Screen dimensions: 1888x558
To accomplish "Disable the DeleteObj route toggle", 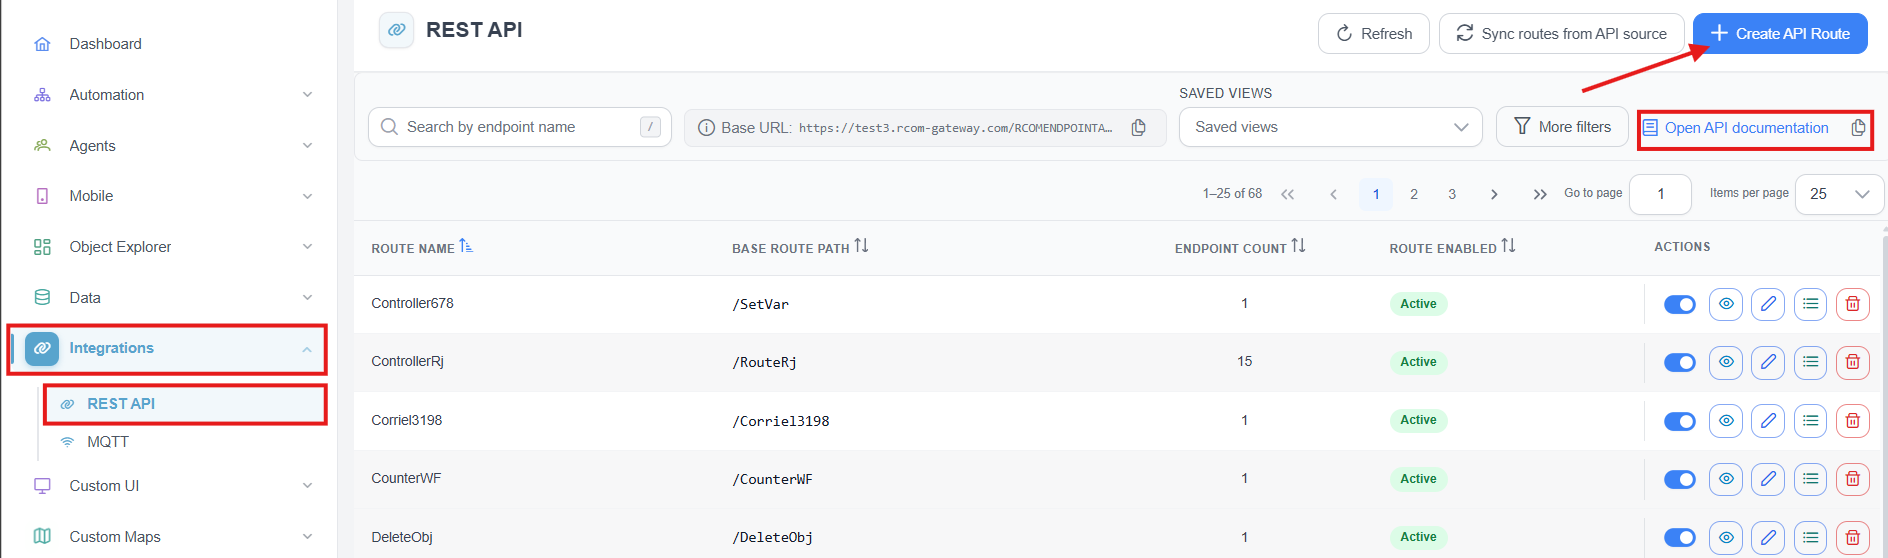I will [1680, 537].
